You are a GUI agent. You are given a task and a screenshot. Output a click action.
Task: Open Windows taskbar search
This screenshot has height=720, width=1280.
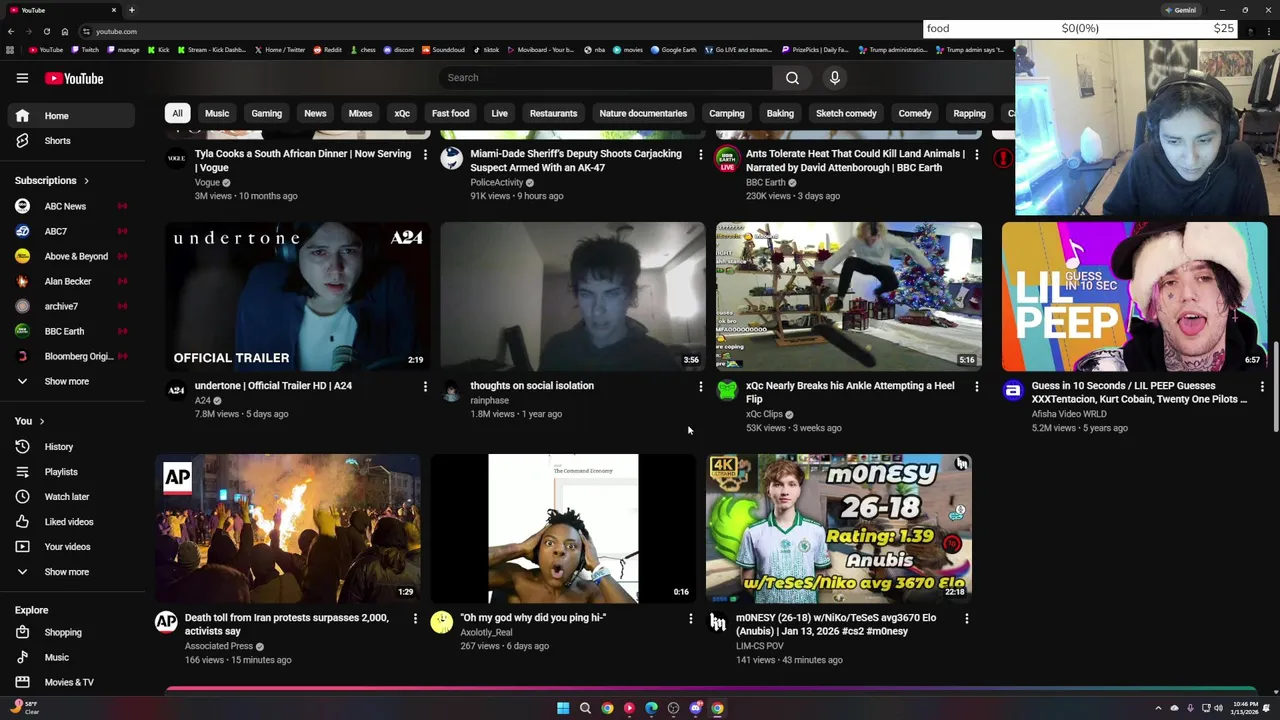pyautogui.click(x=585, y=708)
